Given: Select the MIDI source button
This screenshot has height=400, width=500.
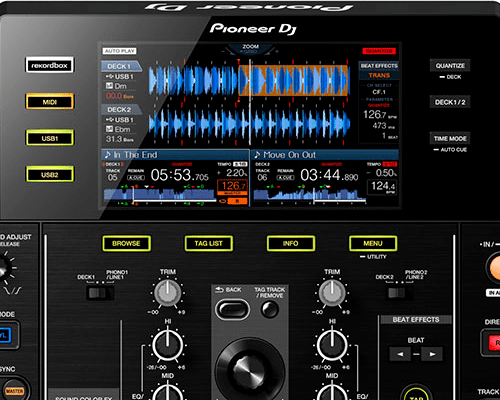Looking at the screenshot, I should pyautogui.click(x=50, y=102).
